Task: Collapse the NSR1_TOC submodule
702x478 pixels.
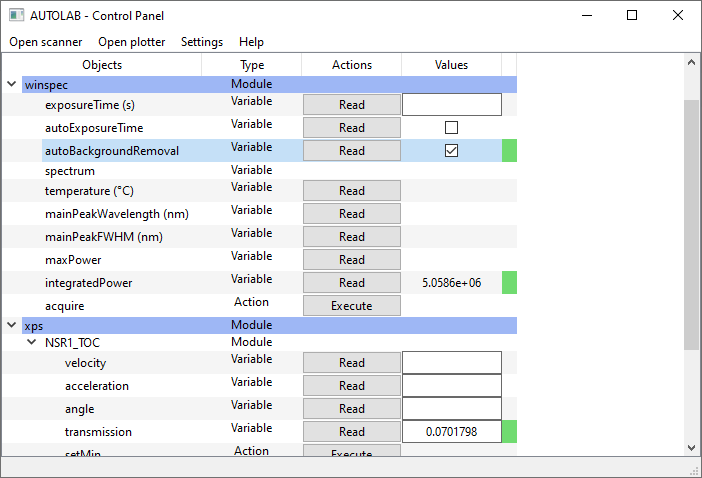Action: pos(32,342)
